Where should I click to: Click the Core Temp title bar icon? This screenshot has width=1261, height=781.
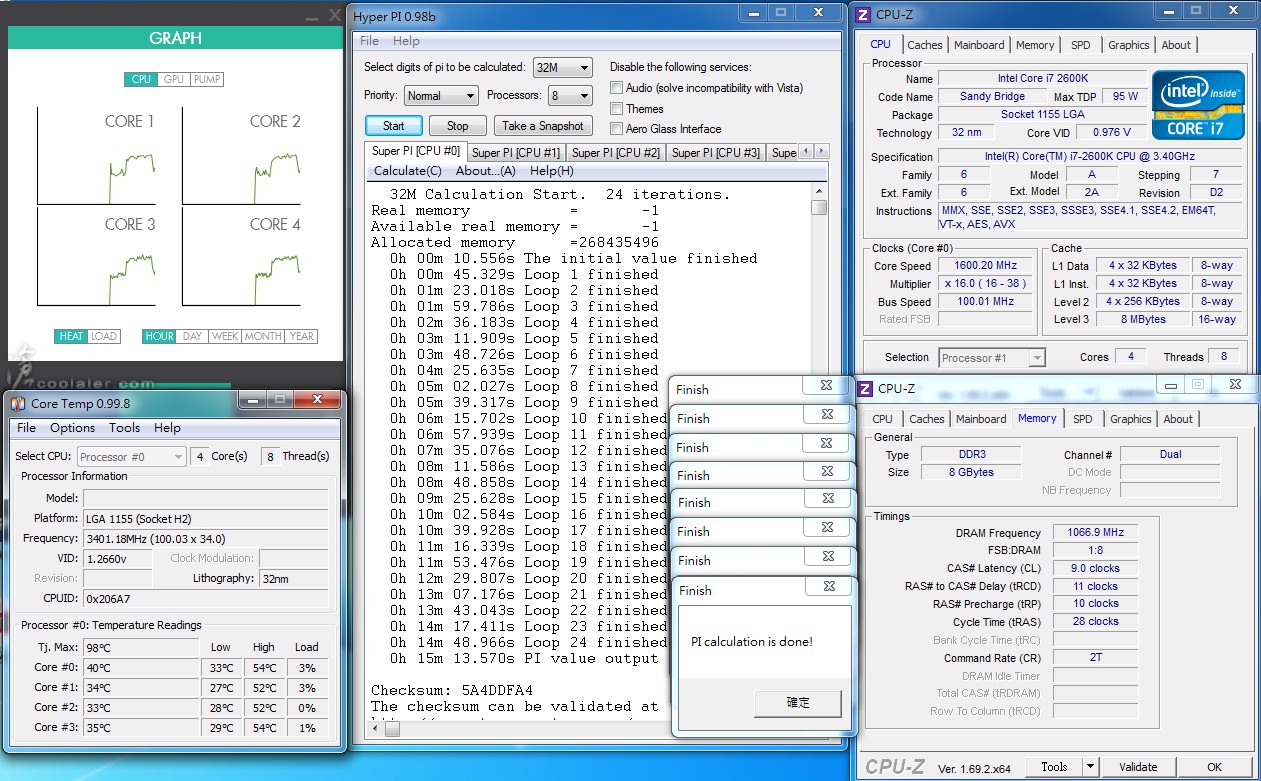[17, 403]
